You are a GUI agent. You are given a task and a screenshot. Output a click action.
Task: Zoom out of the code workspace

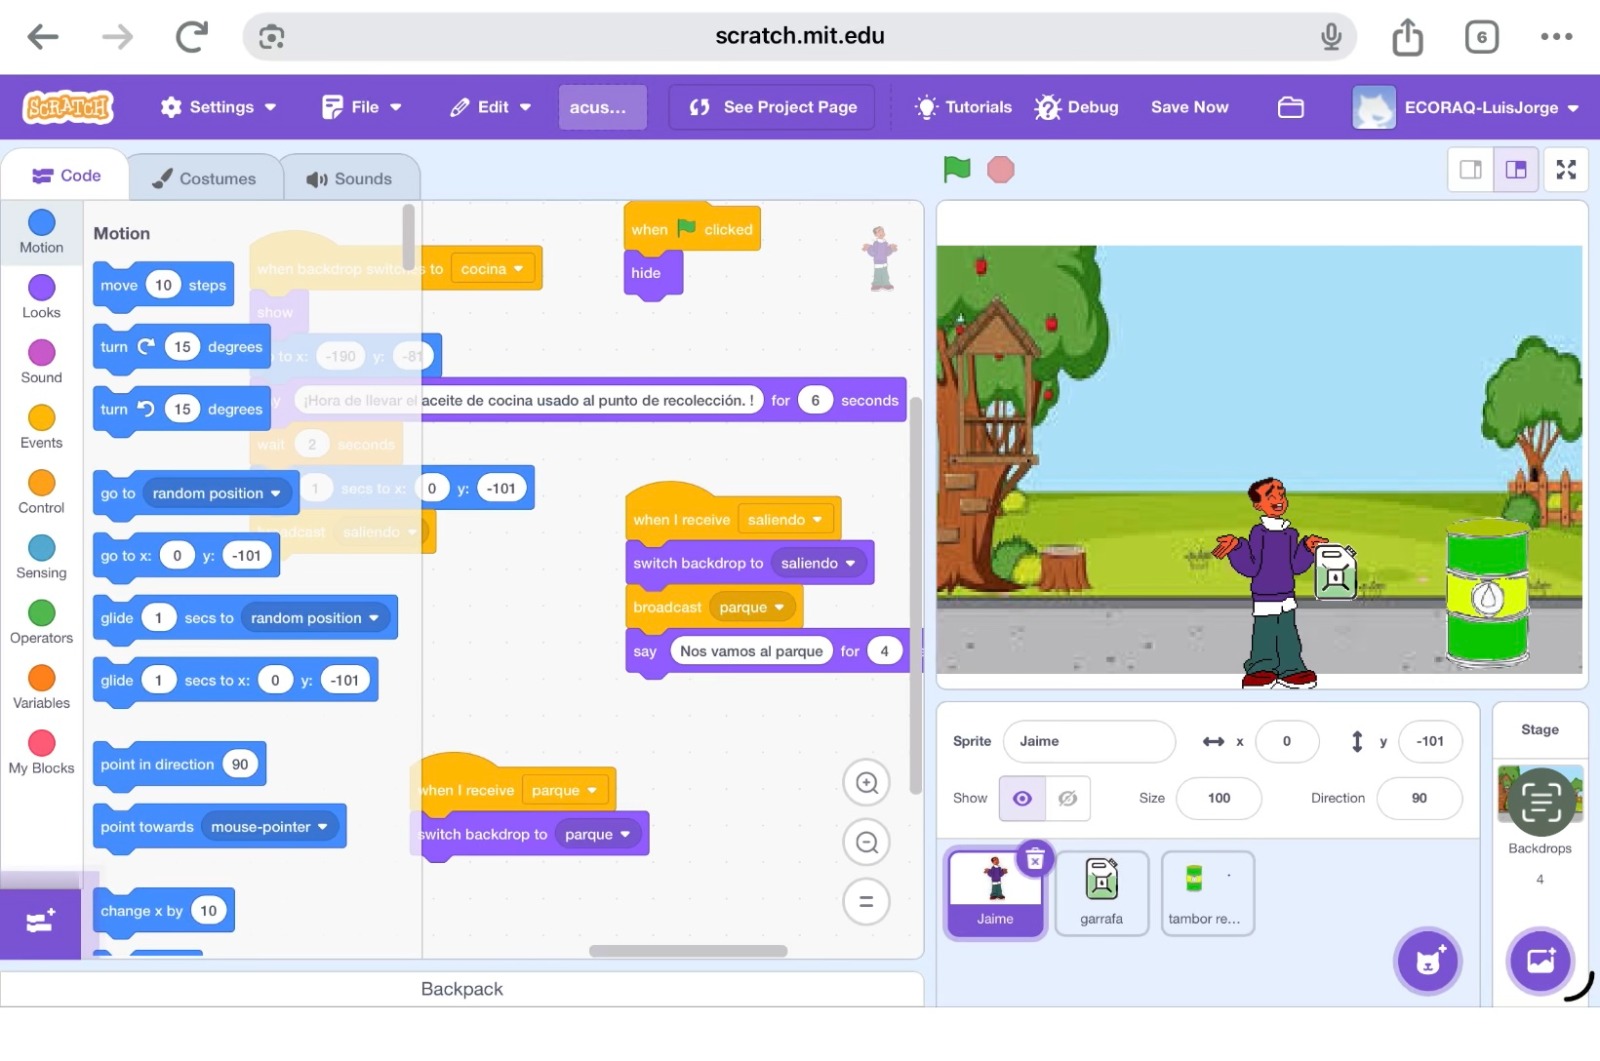[x=866, y=843]
